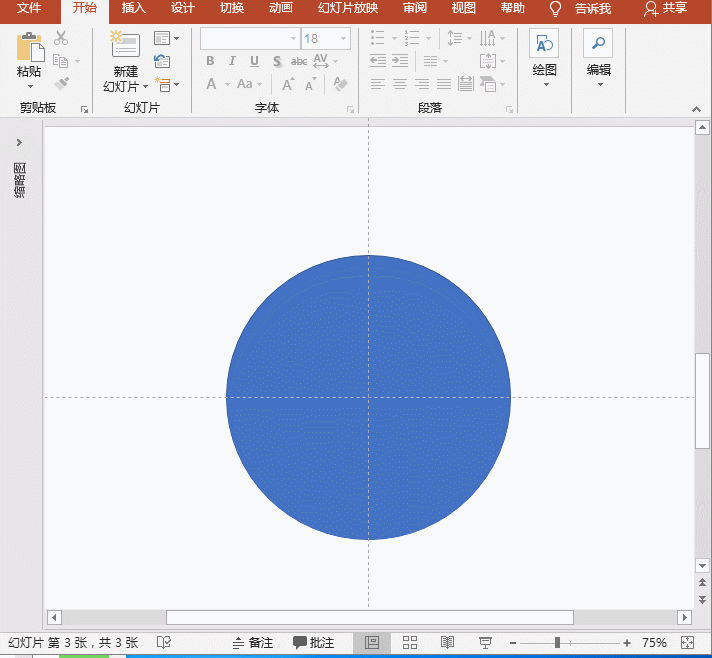Open the File (文件) tab
The height and width of the screenshot is (658, 712).
(29, 8)
